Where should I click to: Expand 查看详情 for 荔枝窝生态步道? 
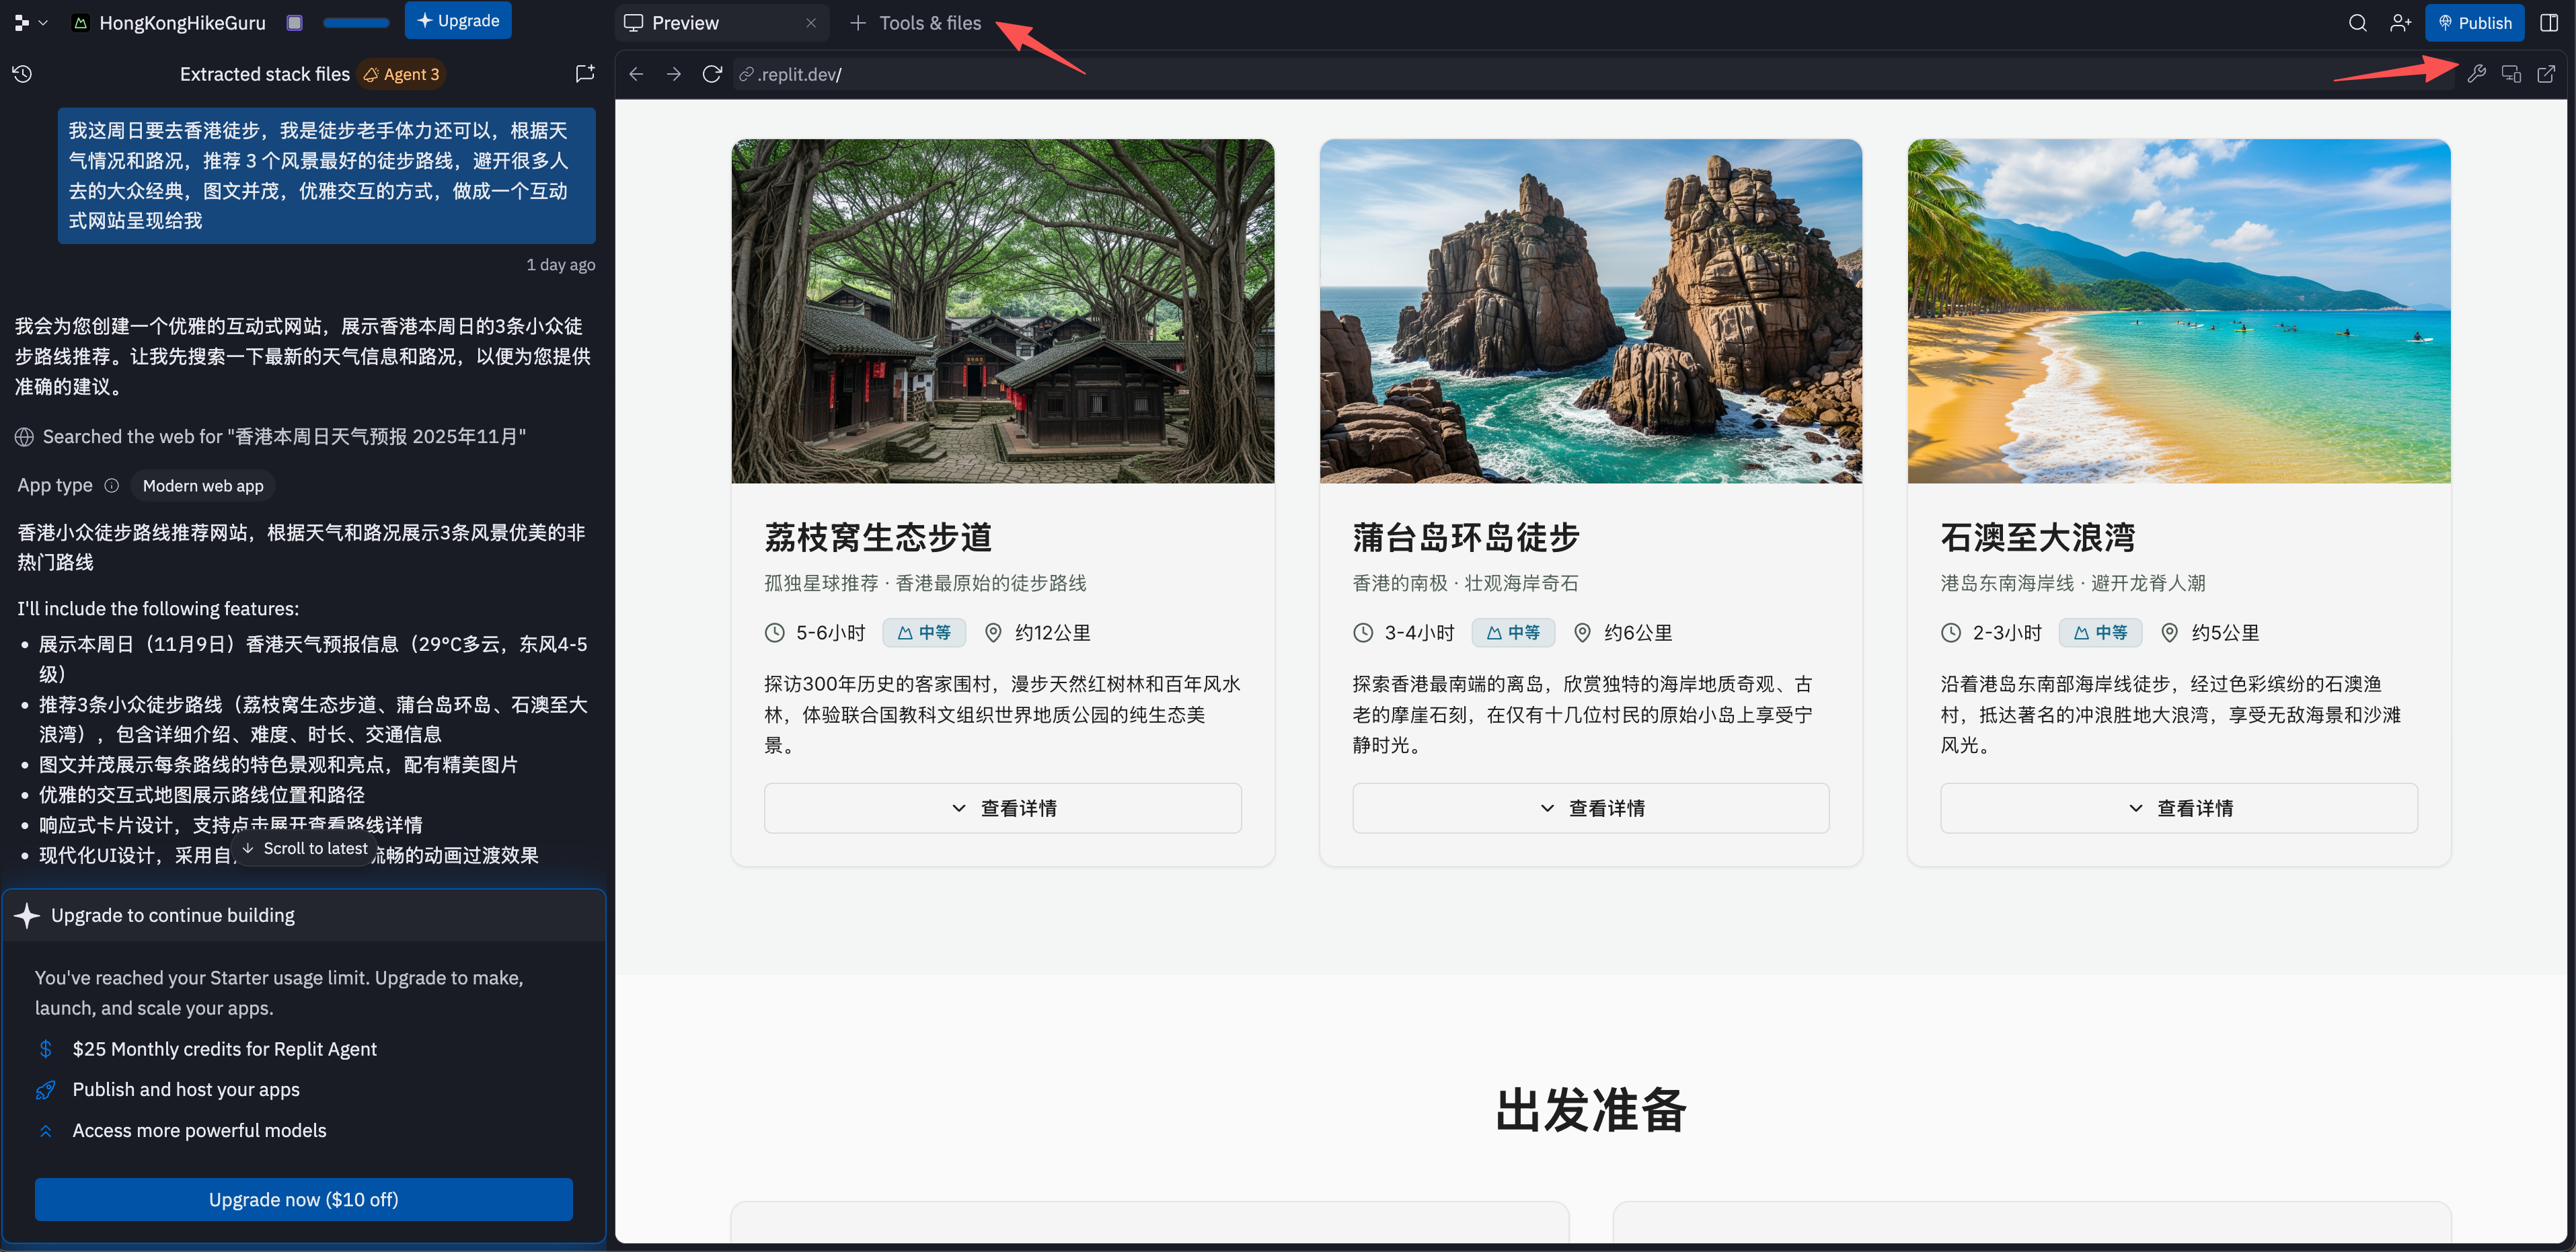coord(1002,808)
